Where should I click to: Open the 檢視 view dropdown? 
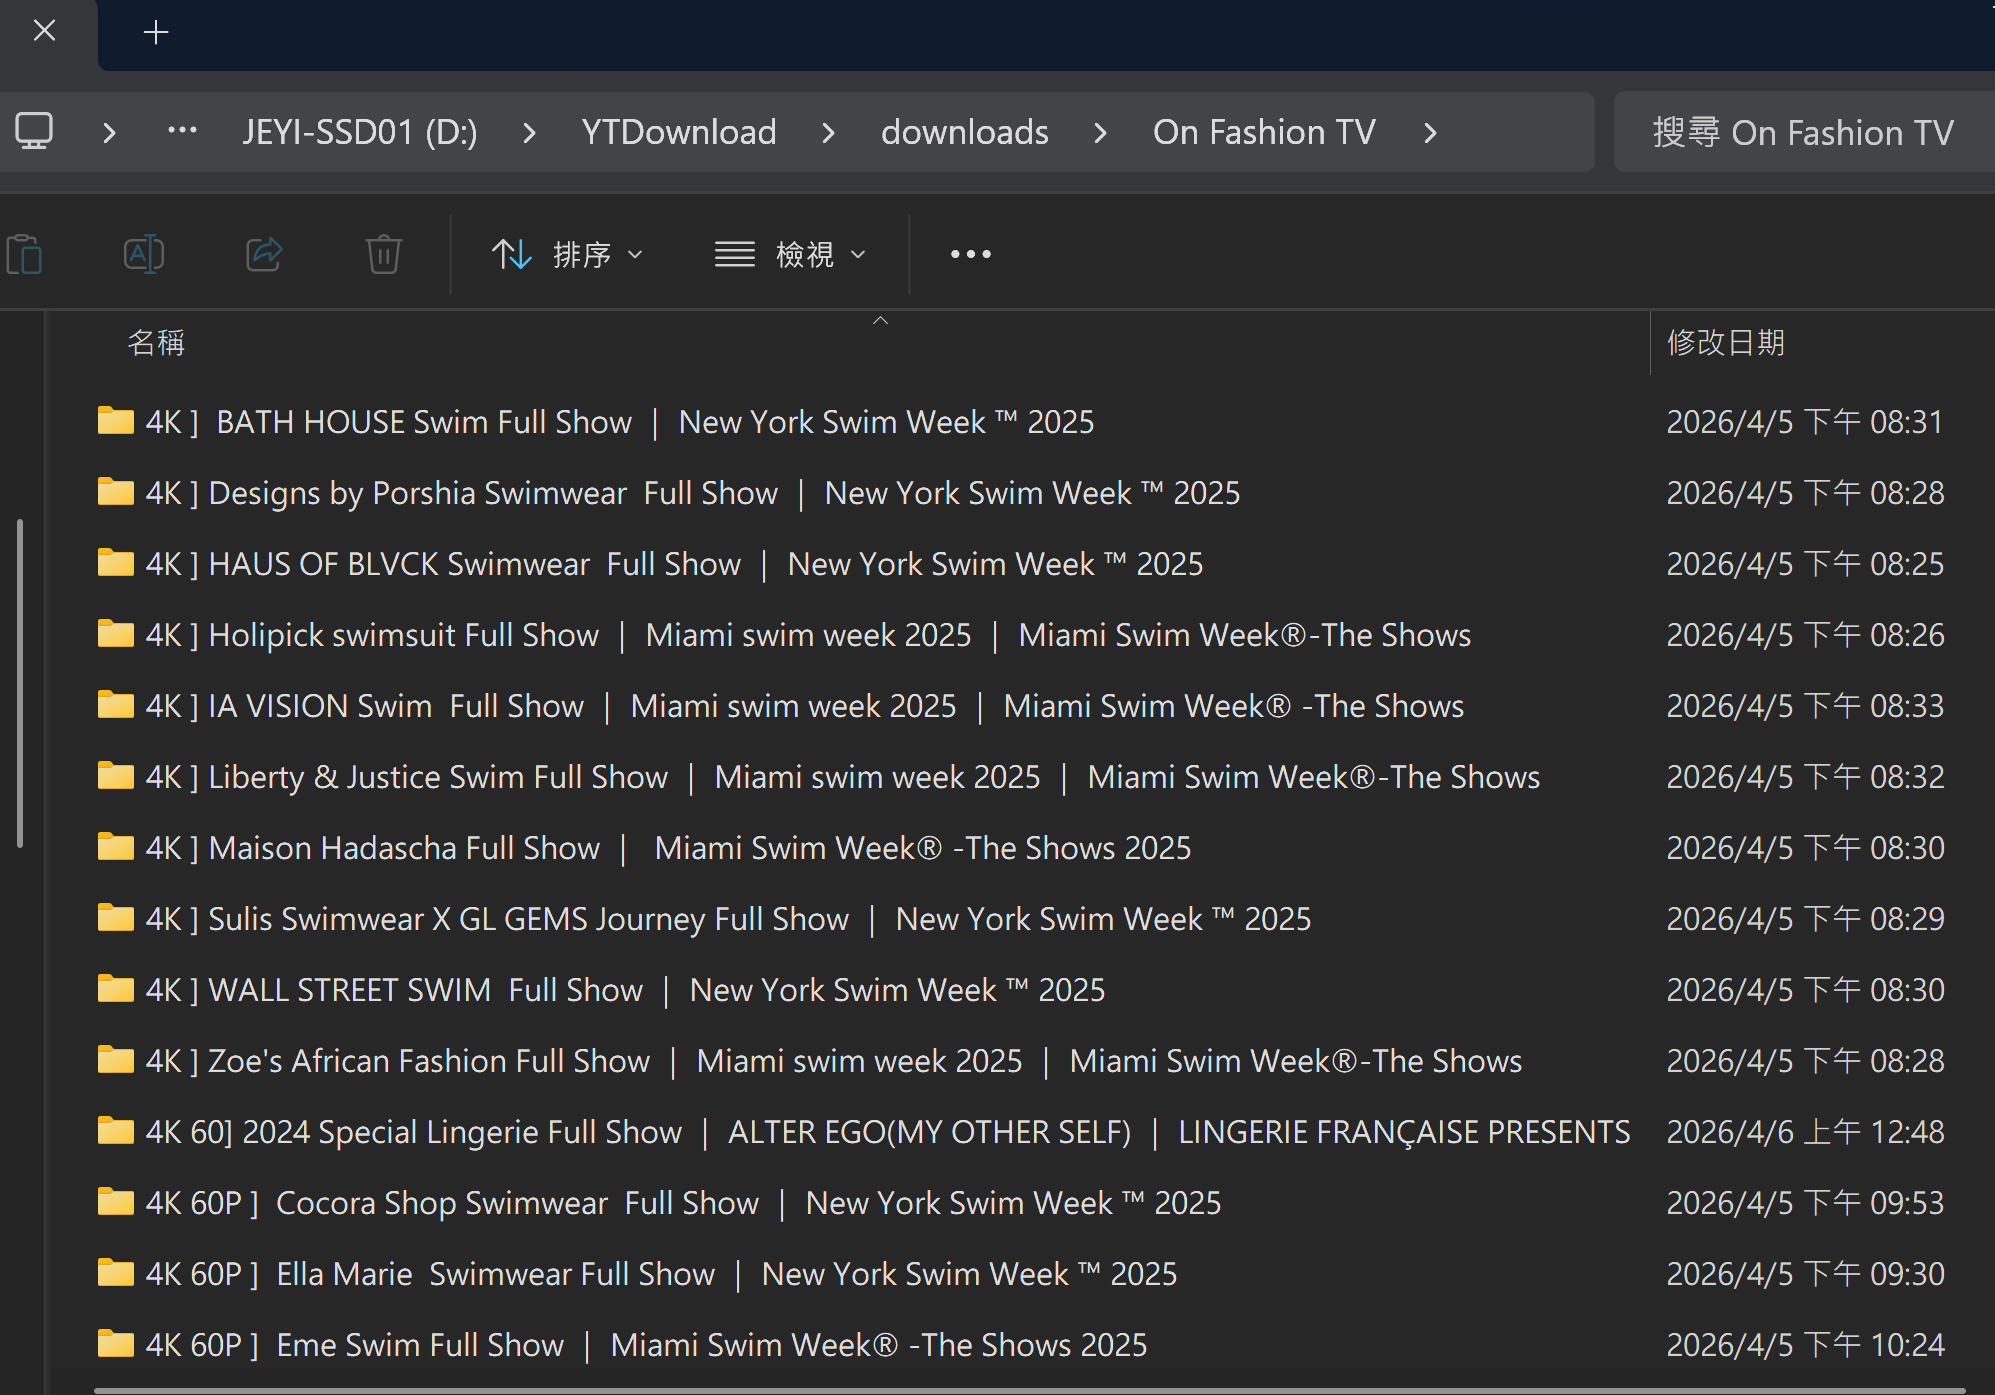[790, 254]
